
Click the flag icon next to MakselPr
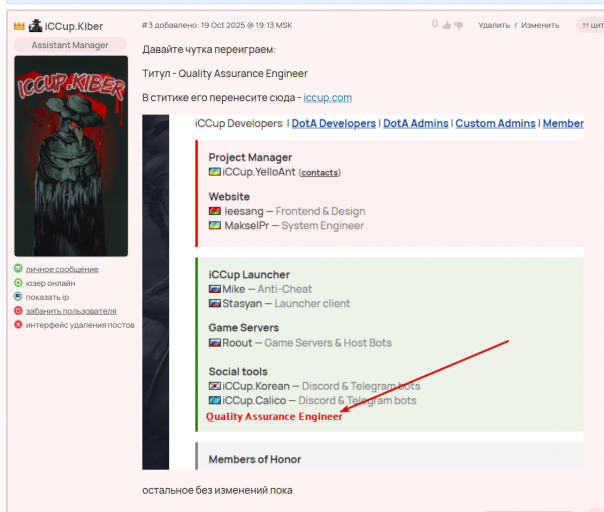(215, 225)
